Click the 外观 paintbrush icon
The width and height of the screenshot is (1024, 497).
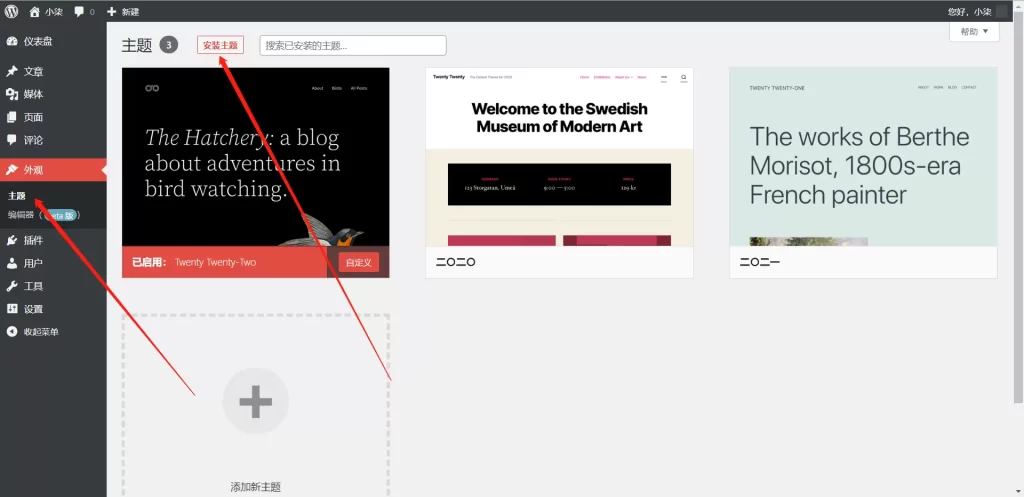pos(12,170)
